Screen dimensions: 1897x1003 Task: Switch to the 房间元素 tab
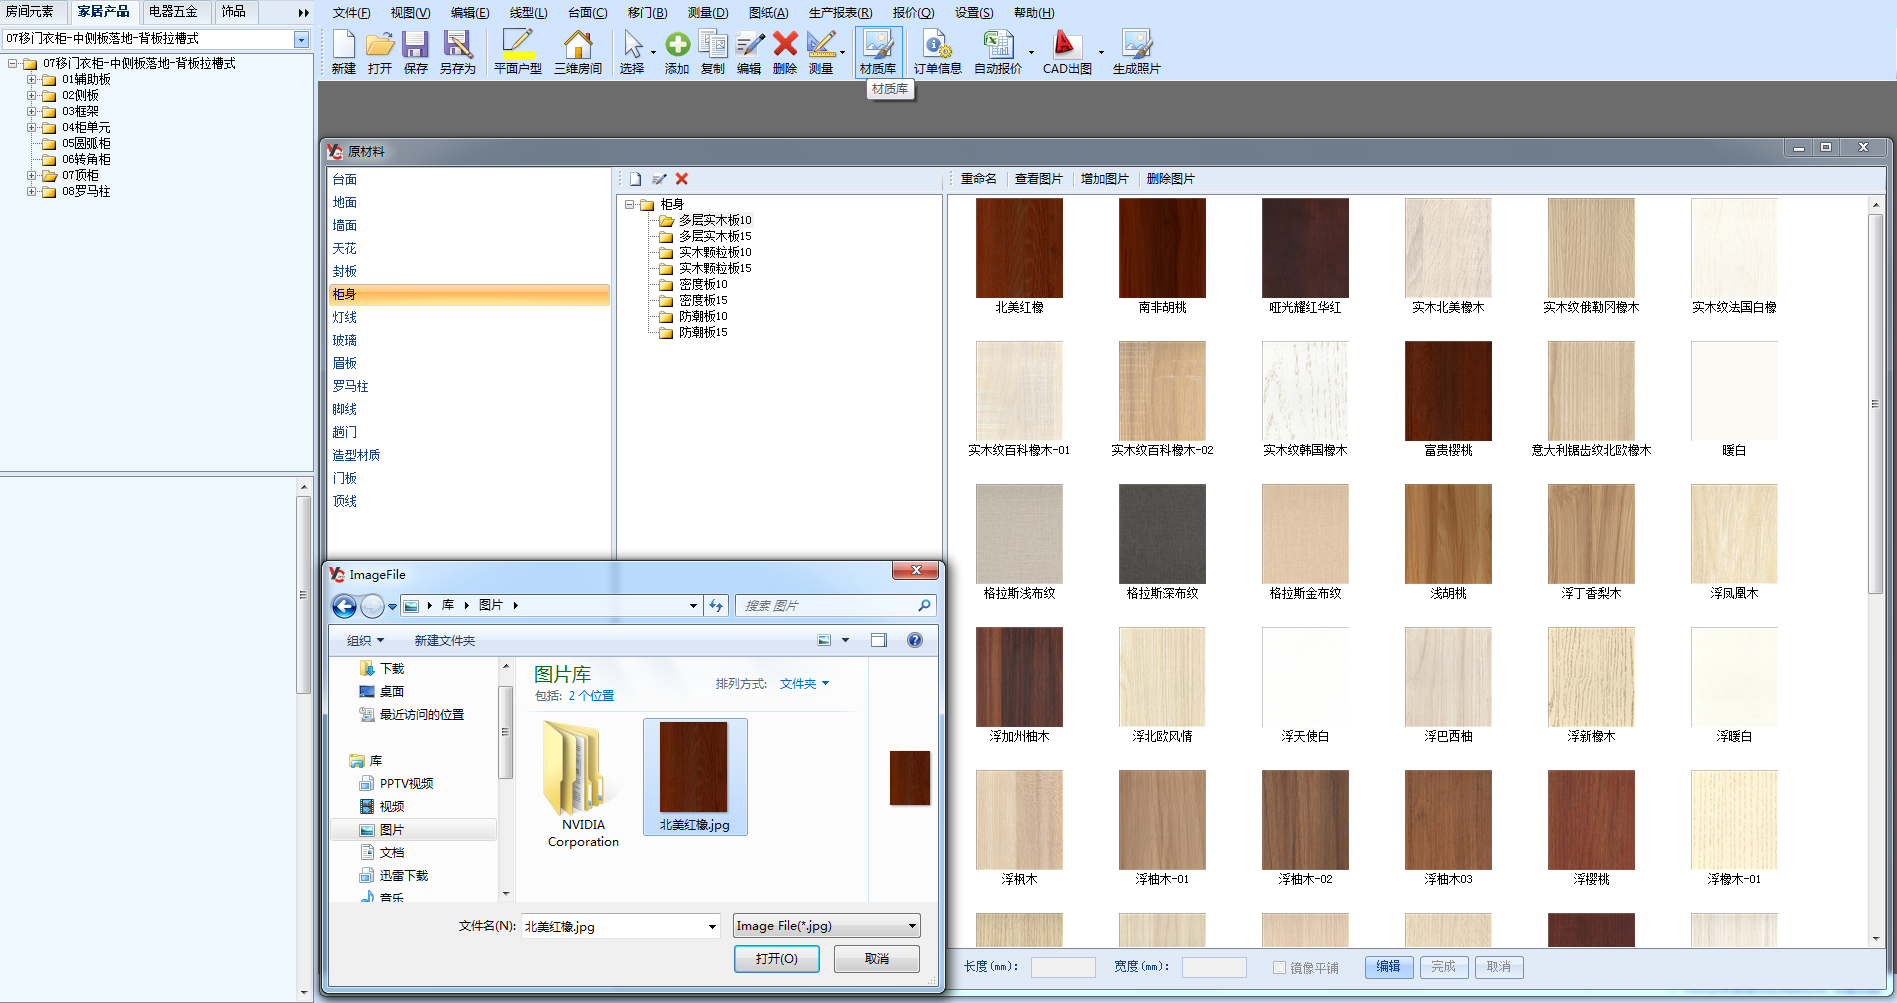coord(30,12)
